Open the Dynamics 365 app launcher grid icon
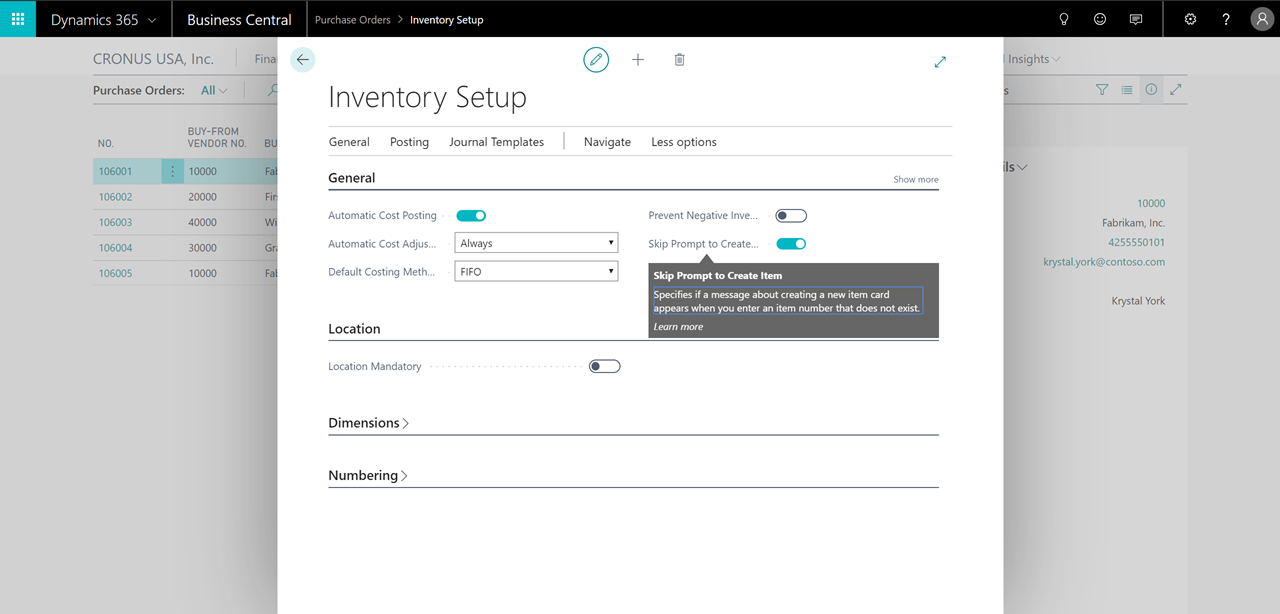Screen dimensions: 1280x614 tap(17, 18)
